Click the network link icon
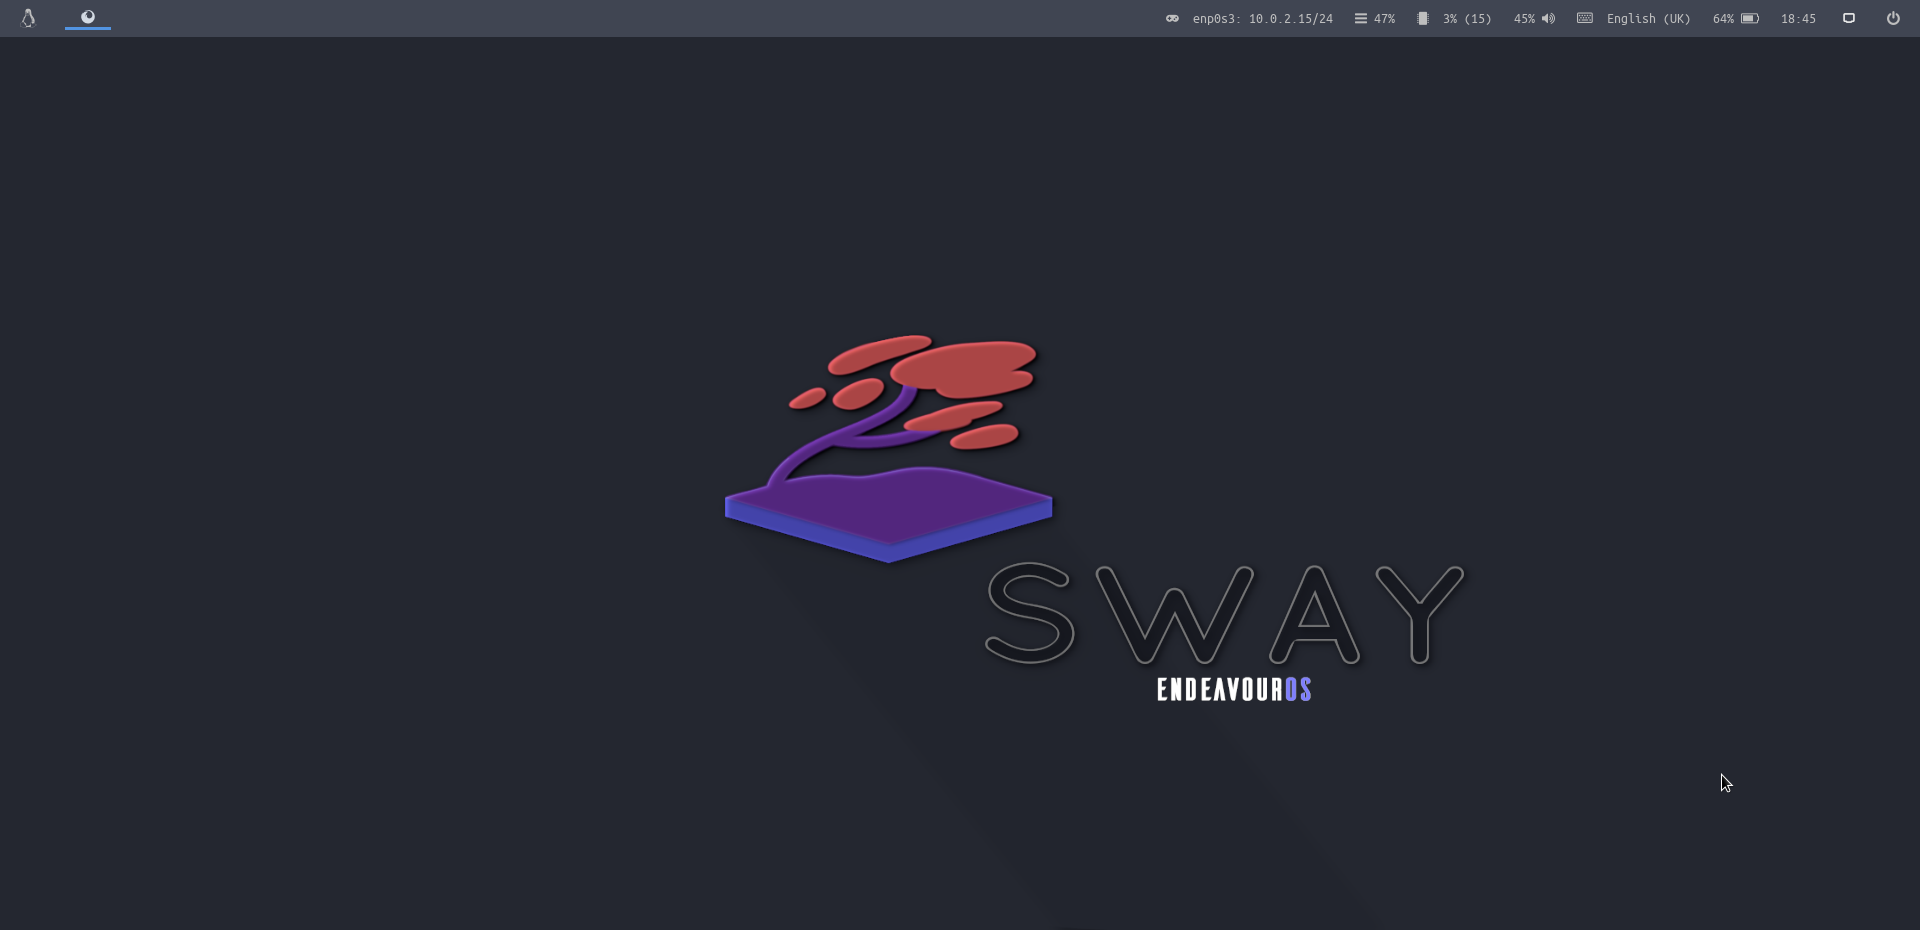The width and height of the screenshot is (1920, 930). point(1172,18)
